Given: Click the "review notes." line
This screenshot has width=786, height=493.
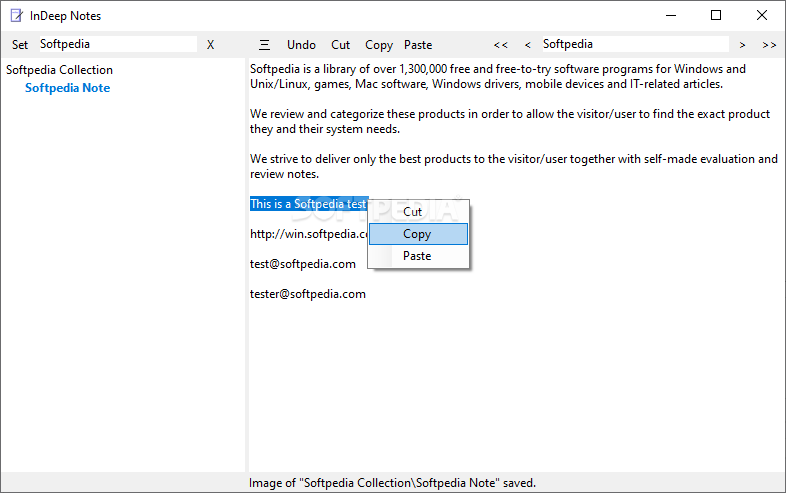Looking at the screenshot, I should pos(284,174).
